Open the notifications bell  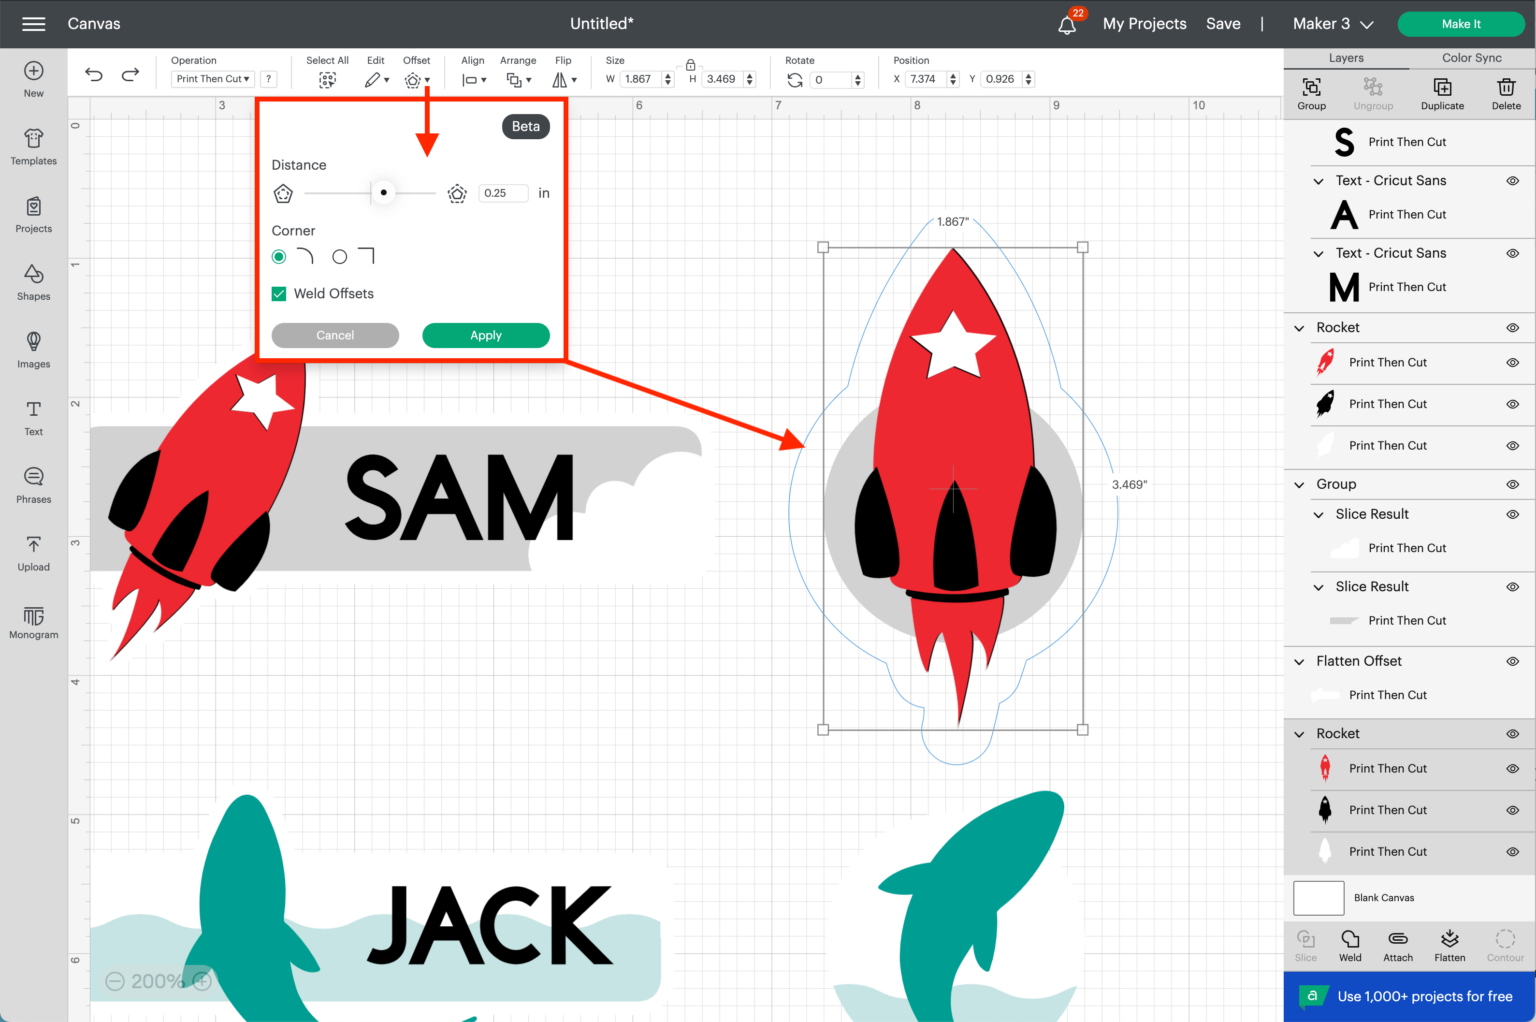coord(1067,25)
